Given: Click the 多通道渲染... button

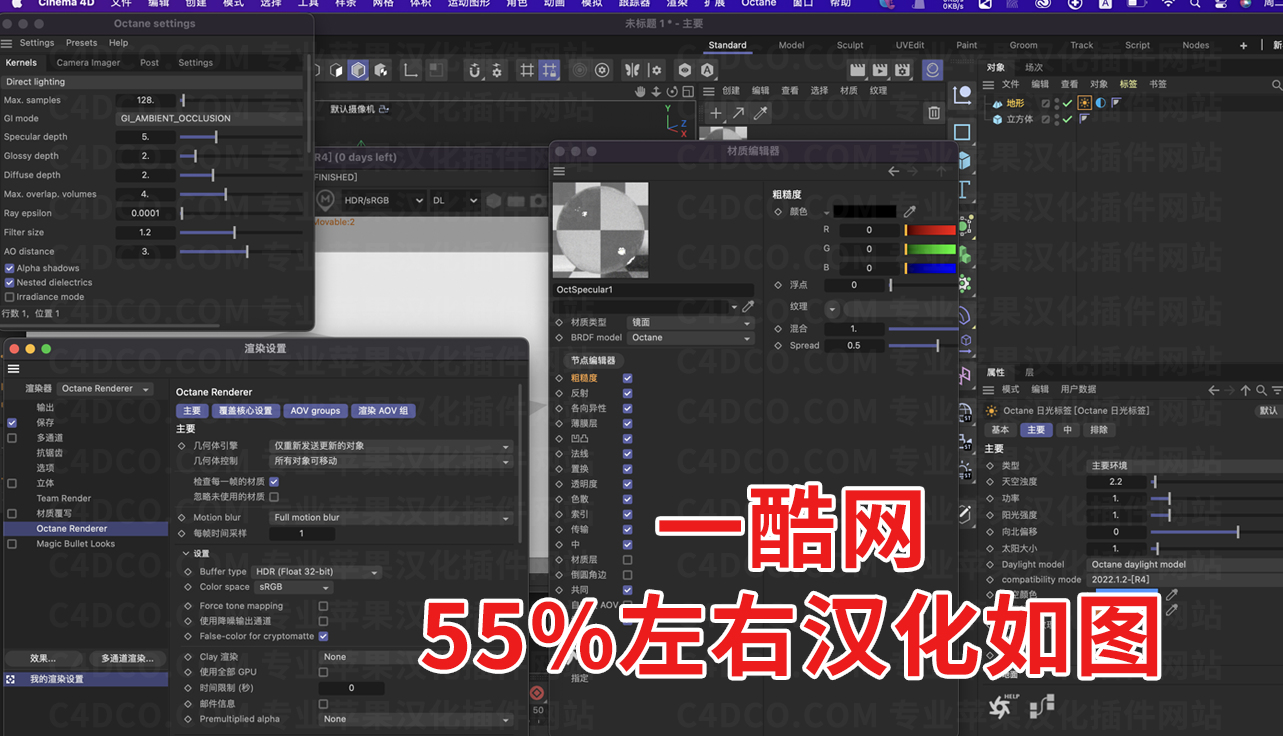Looking at the screenshot, I should pyautogui.click(x=127, y=659).
